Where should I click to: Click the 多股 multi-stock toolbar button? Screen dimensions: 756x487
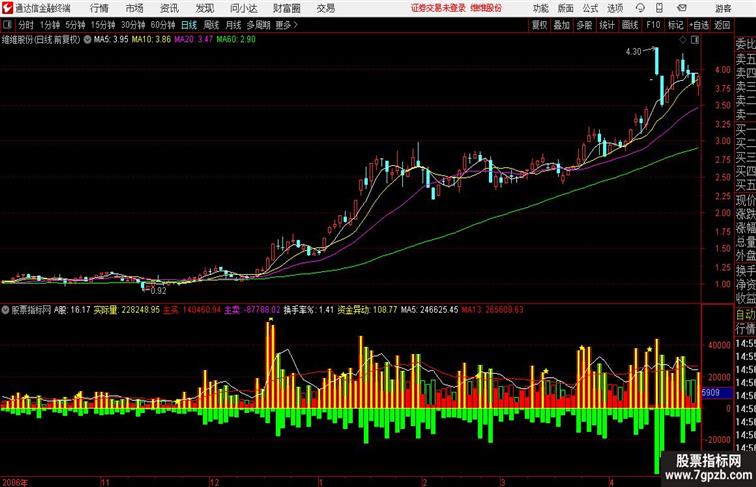[584, 25]
